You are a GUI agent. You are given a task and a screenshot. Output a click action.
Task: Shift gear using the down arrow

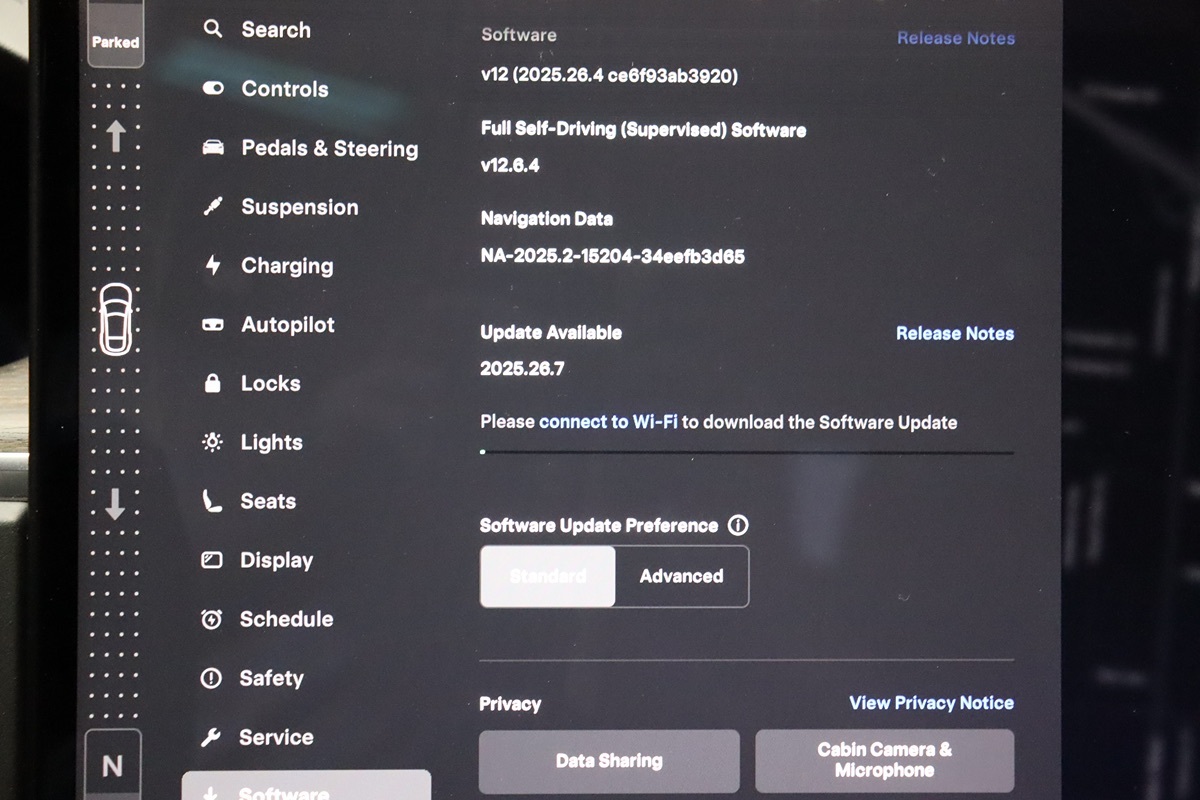pyautogui.click(x=115, y=503)
